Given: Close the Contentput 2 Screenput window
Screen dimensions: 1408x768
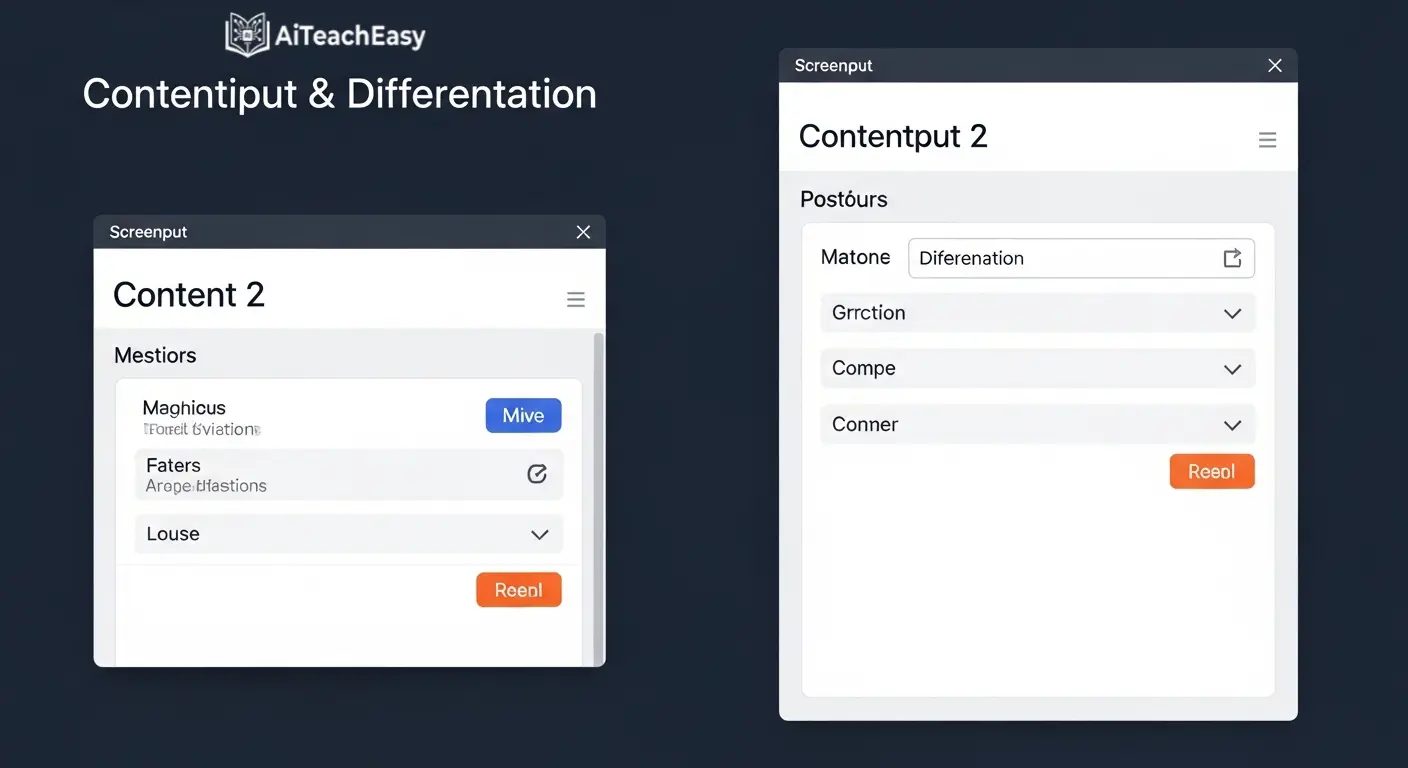Looking at the screenshot, I should coord(1275,65).
